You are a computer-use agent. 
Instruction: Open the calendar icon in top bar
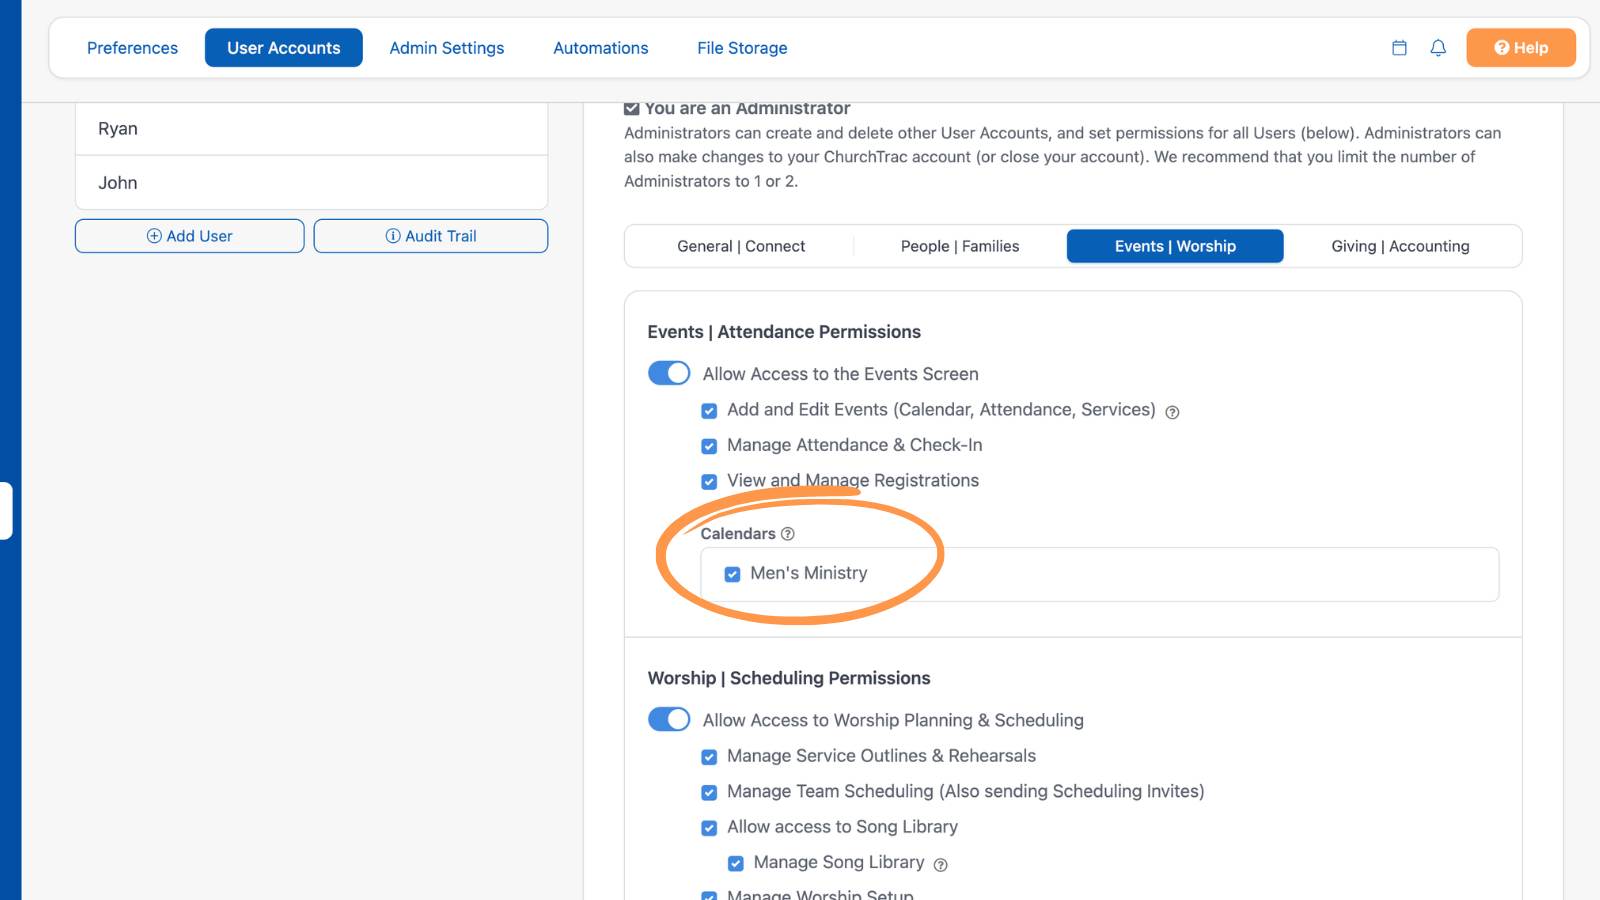1399,48
